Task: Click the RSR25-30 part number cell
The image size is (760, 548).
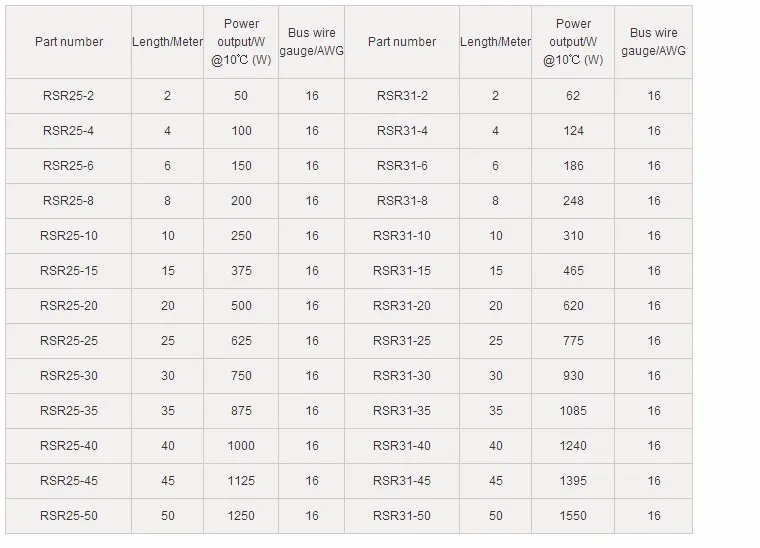Action: (x=68, y=376)
